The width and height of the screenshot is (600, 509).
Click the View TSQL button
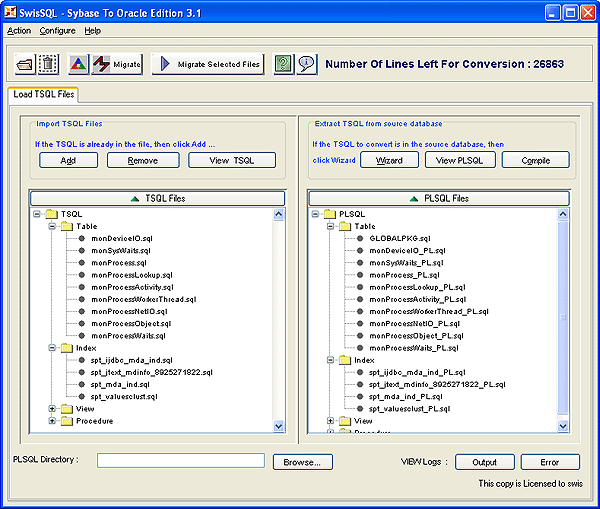pyautogui.click(x=232, y=160)
